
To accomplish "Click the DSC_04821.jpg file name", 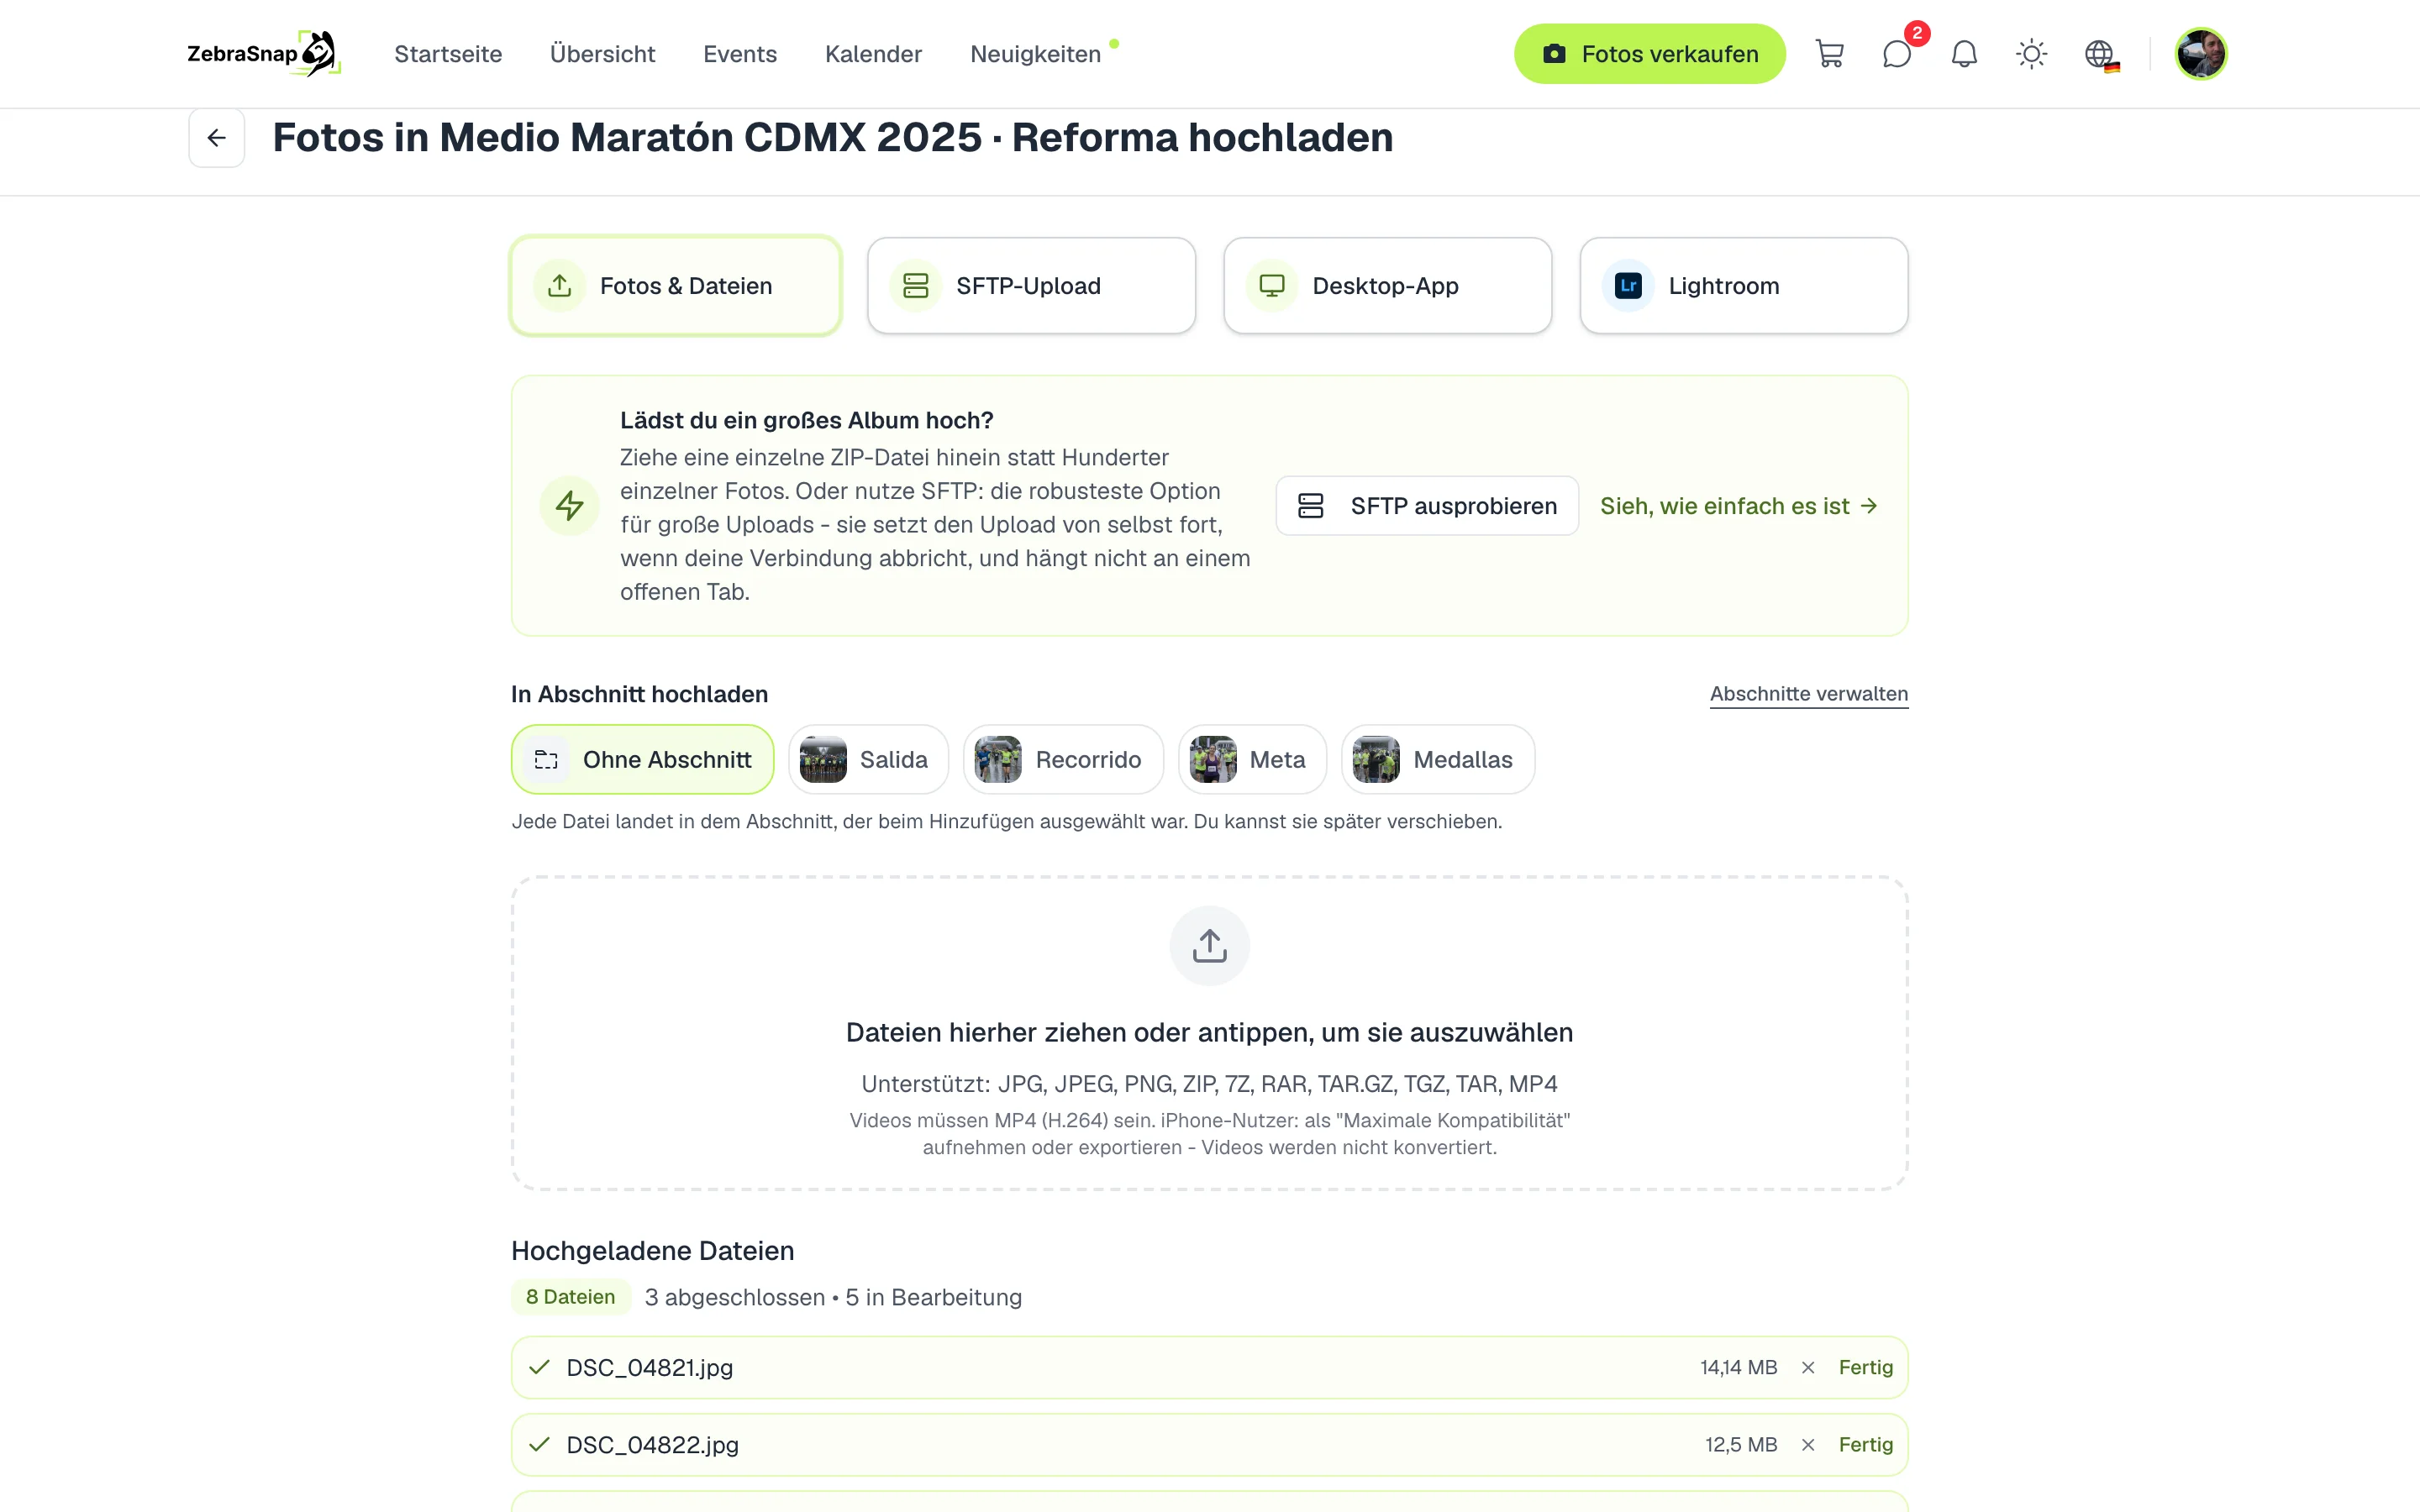I will 650,1367.
